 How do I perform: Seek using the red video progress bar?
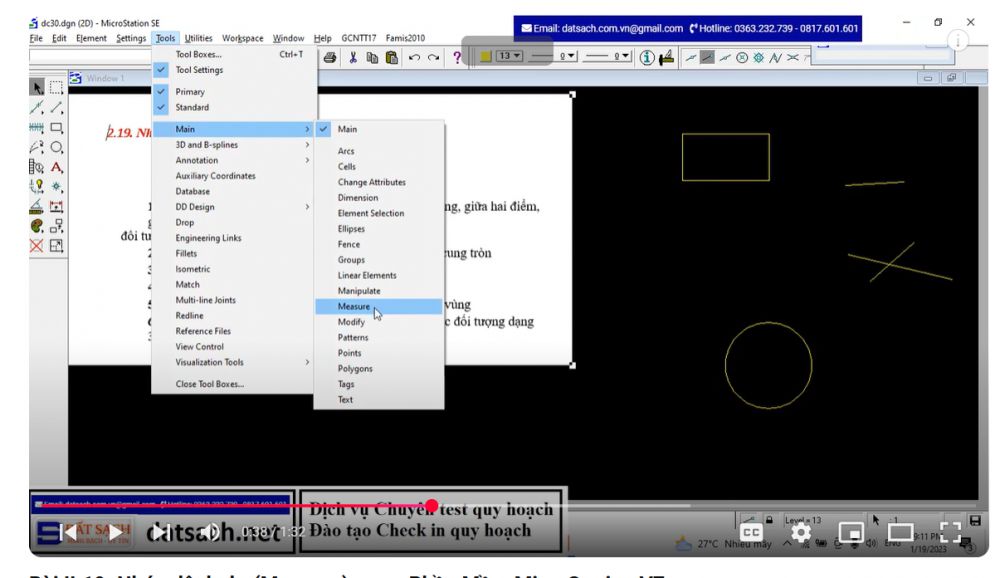point(300,506)
